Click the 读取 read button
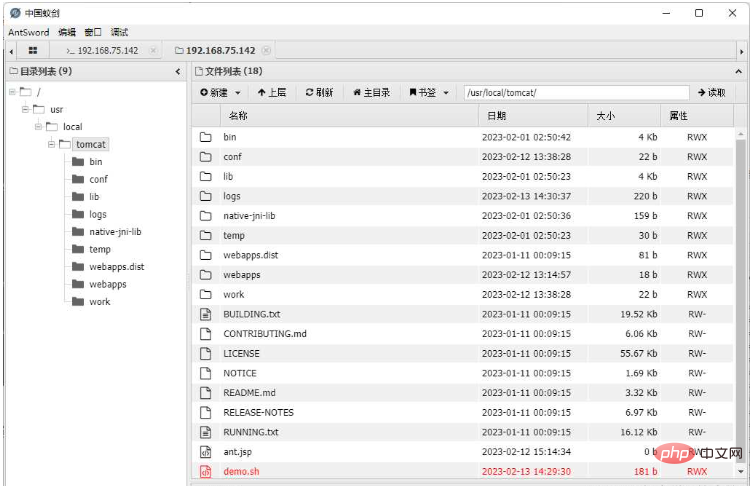Image resolution: width=753 pixels, height=486 pixels. 712,92
